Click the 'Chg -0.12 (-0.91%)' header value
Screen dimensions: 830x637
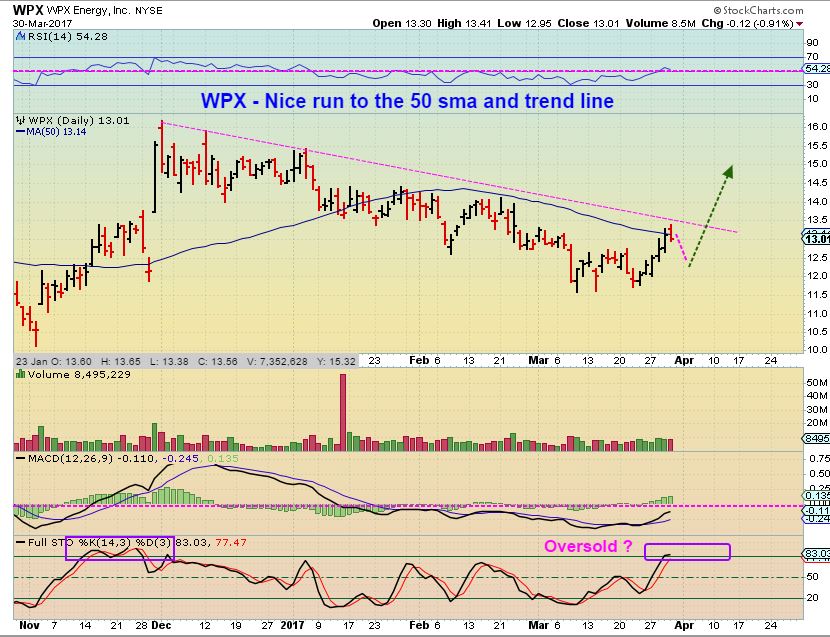pos(748,23)
